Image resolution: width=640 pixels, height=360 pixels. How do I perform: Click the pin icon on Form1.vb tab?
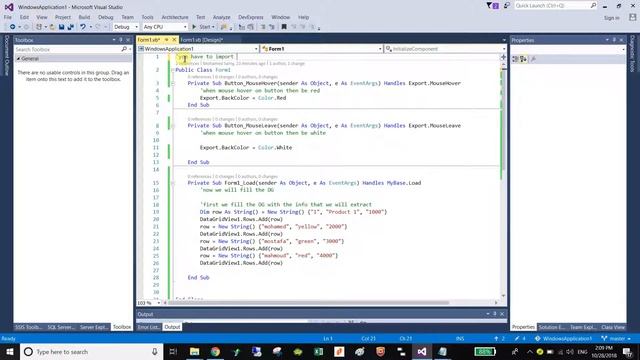[x=167, y=40]
